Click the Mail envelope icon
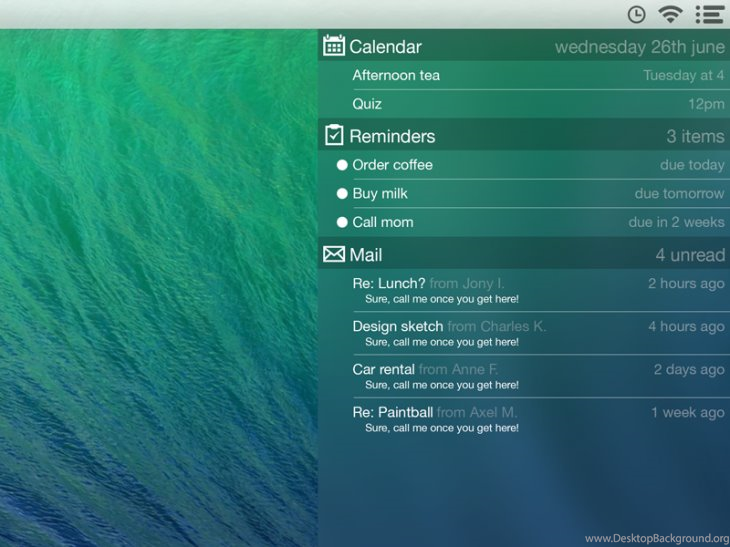 pyautogui.click(x=334, y=254)
